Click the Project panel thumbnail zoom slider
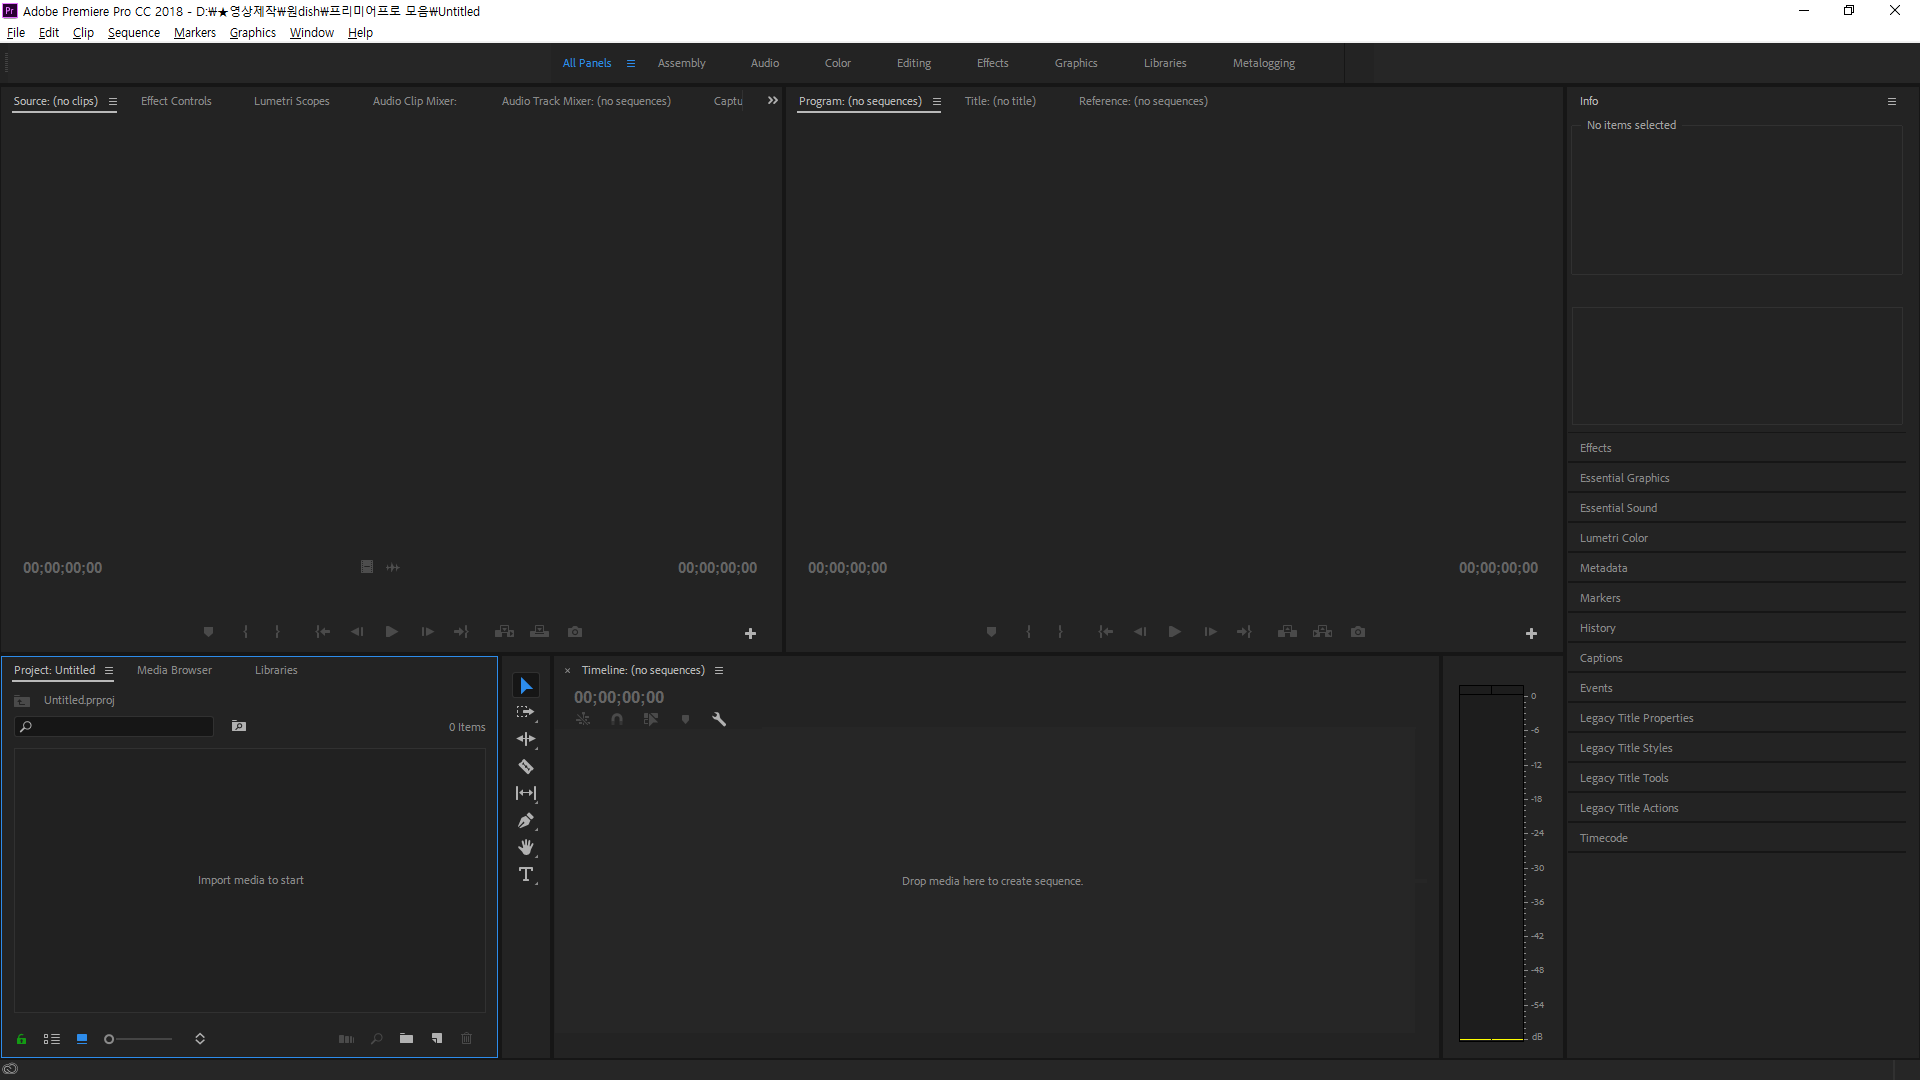1920x1080 pixels. [x=140, y=1039]
